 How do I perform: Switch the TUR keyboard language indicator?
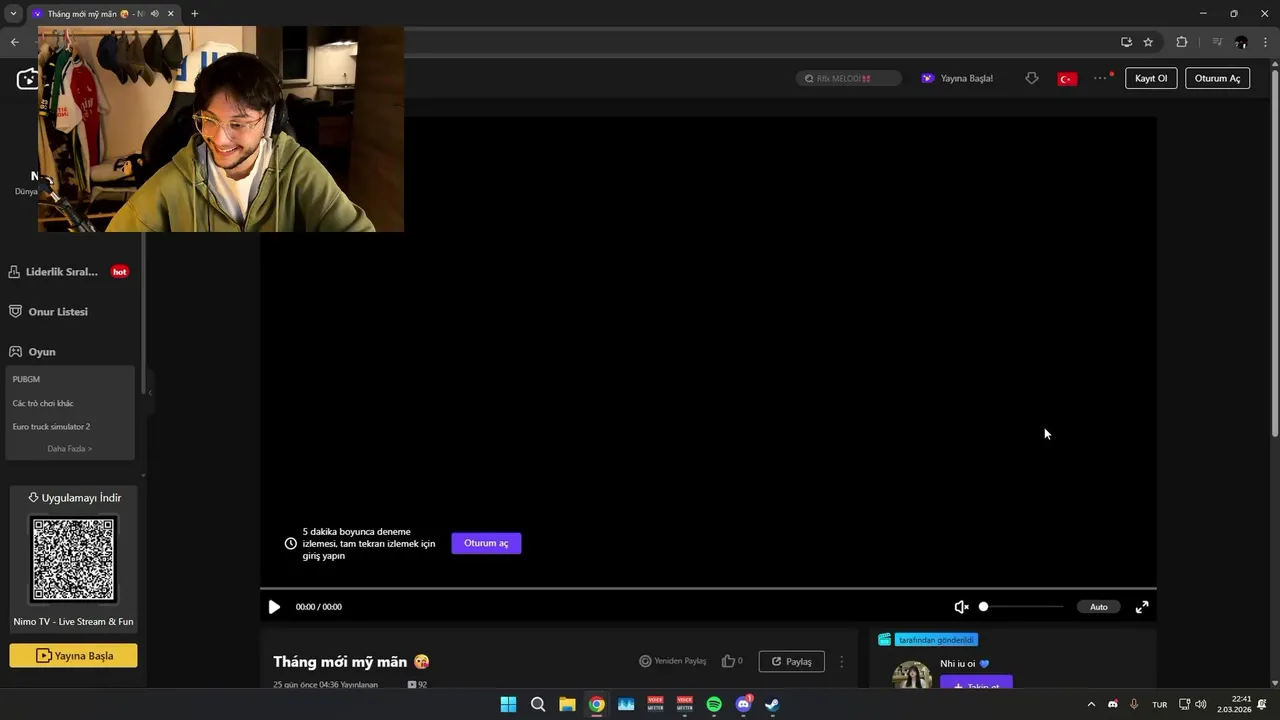point(1160,705)
